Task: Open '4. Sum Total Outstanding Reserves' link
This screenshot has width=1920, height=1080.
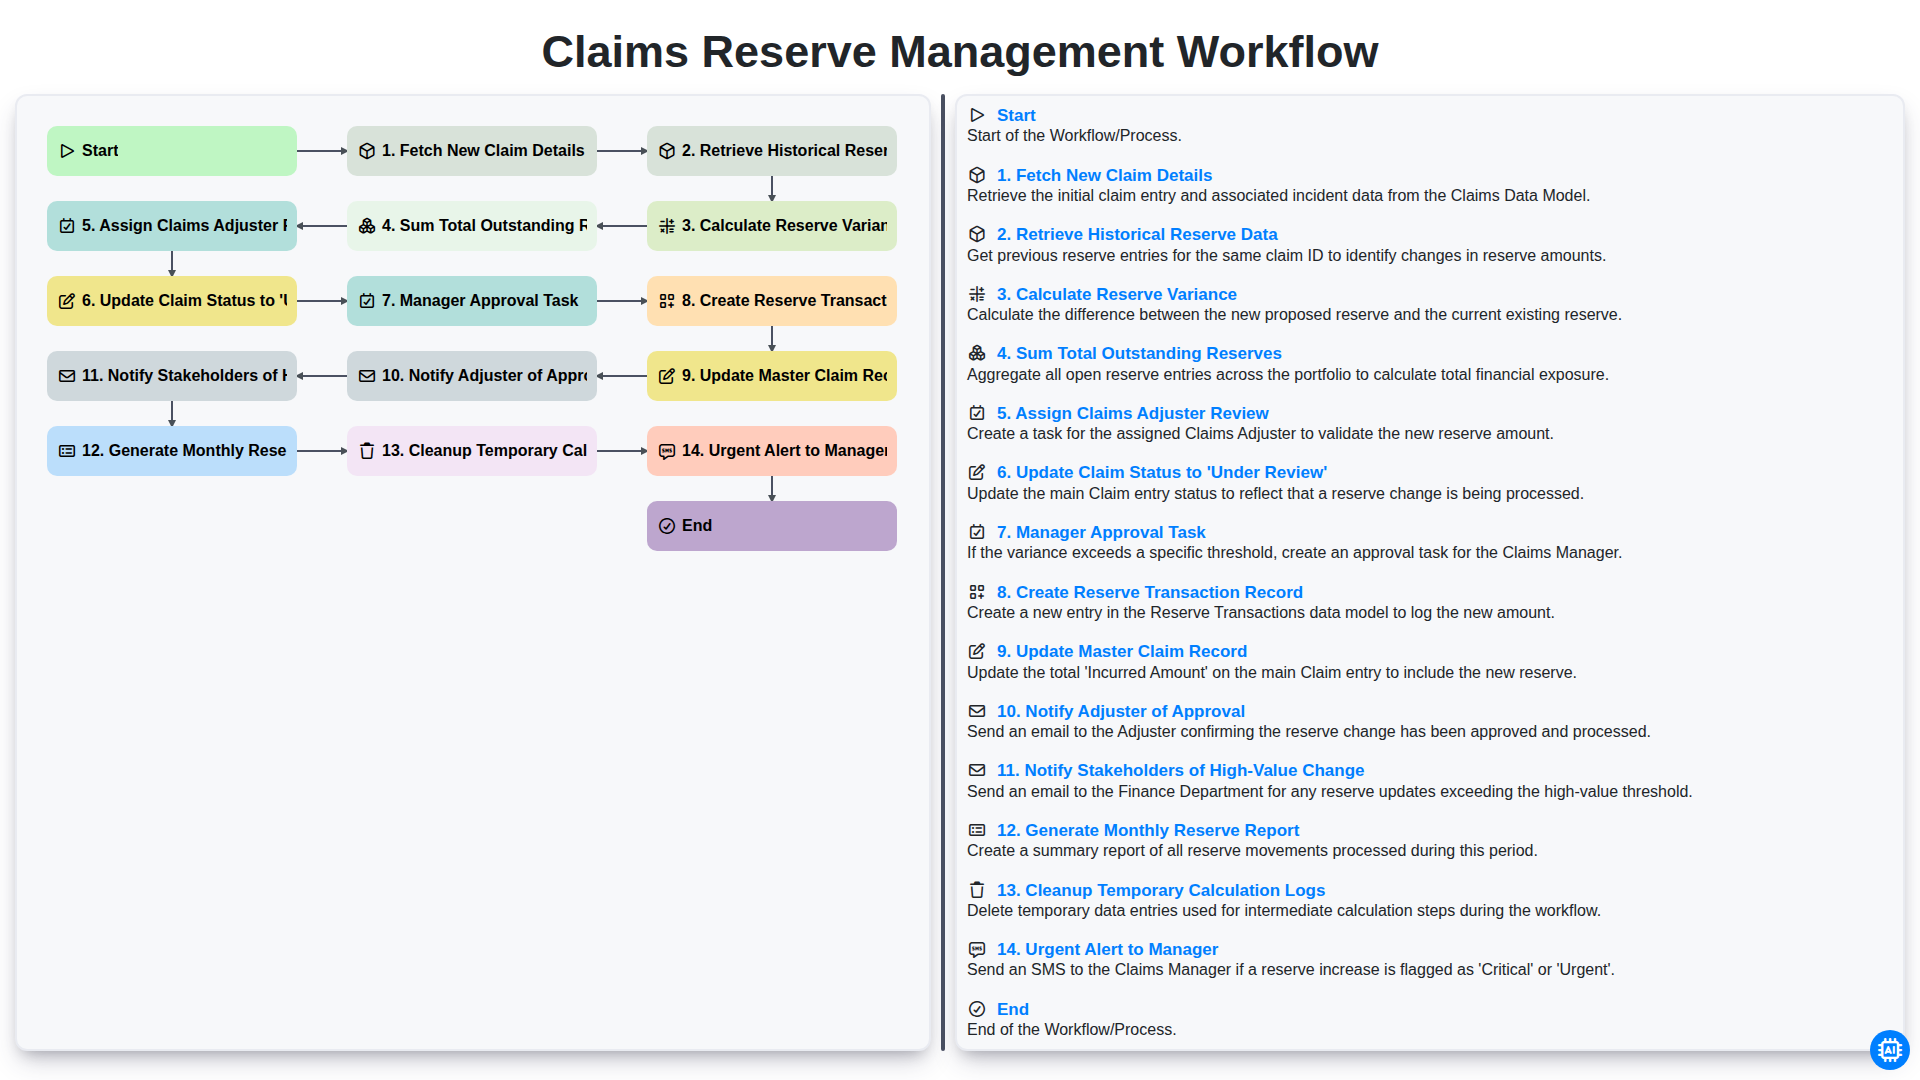Action: pyautogui.click(x=1139, y=353)
